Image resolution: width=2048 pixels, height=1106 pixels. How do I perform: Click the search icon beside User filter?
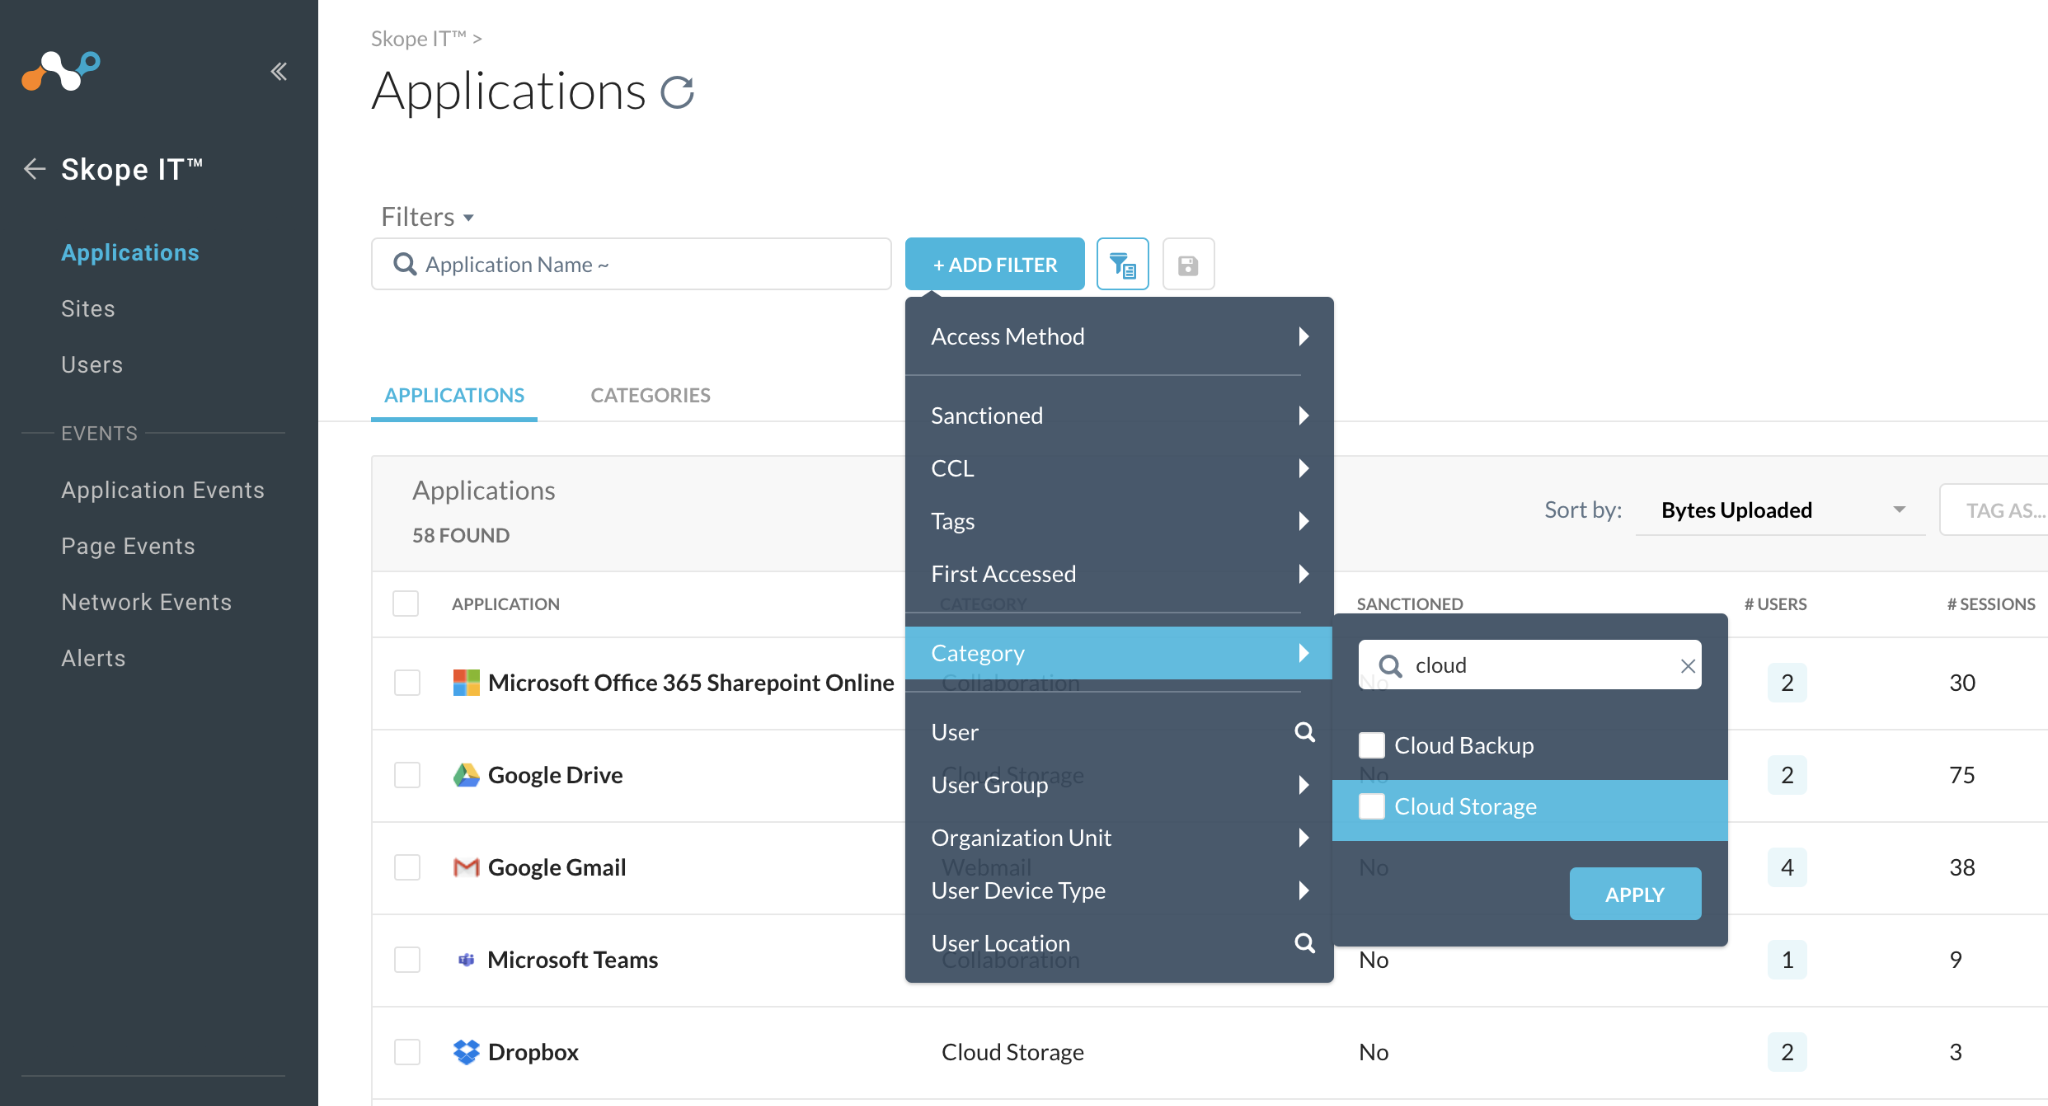click(1304, 732)
